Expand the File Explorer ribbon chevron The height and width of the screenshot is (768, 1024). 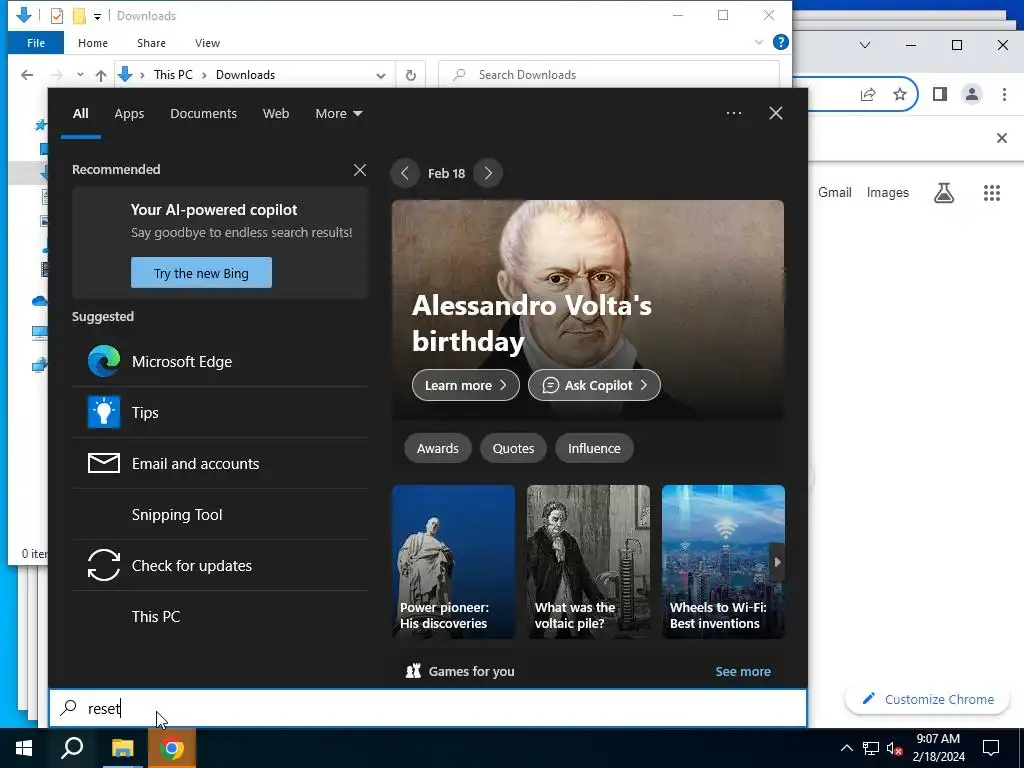(x=759, y=42)
